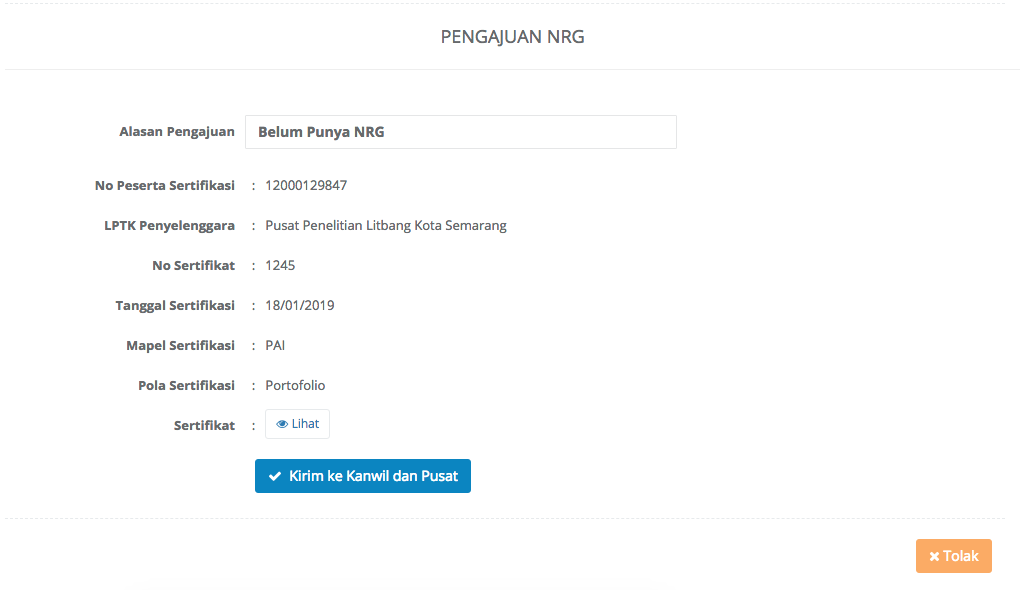Click the LPTK Penyelenggara text 'Pusat Penelitian Litbang'
Viewport: 1025px width, 590px height.
(x=385, y=225)
